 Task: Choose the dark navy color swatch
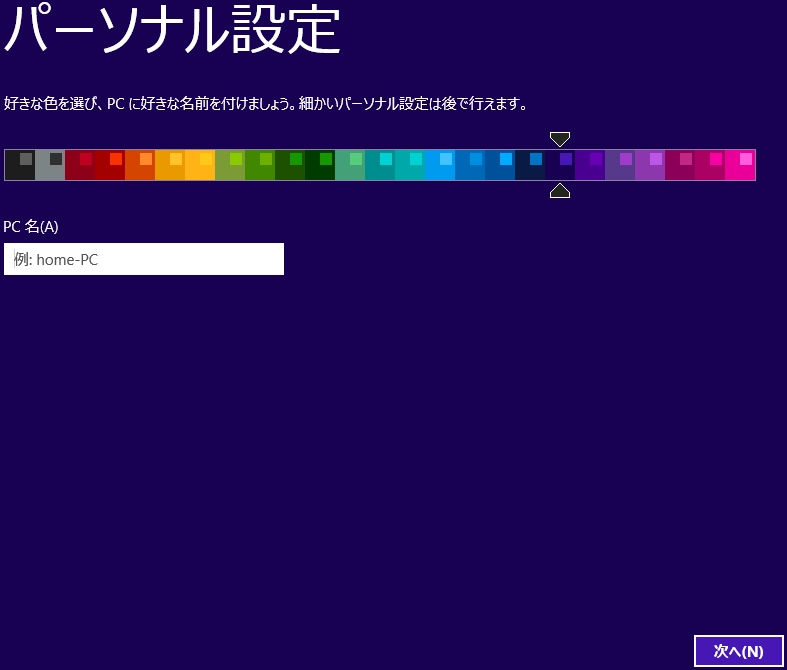(531, 165)
